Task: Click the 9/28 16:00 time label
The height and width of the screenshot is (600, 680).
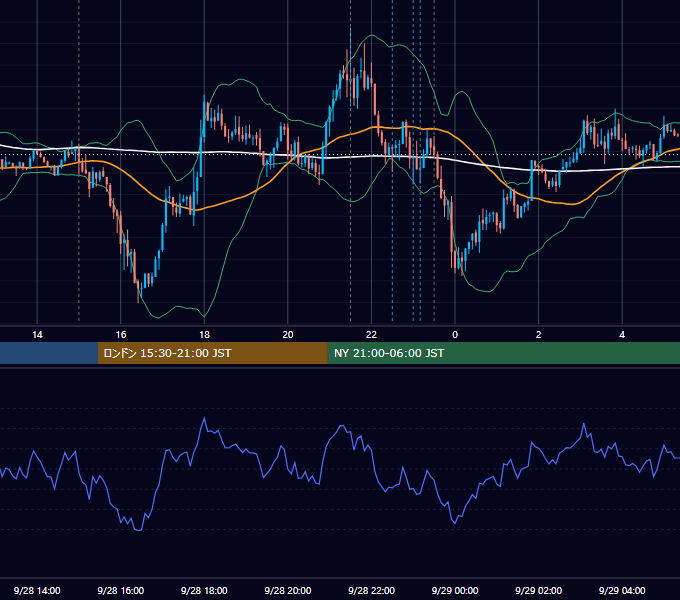Action: click(121, 590)
